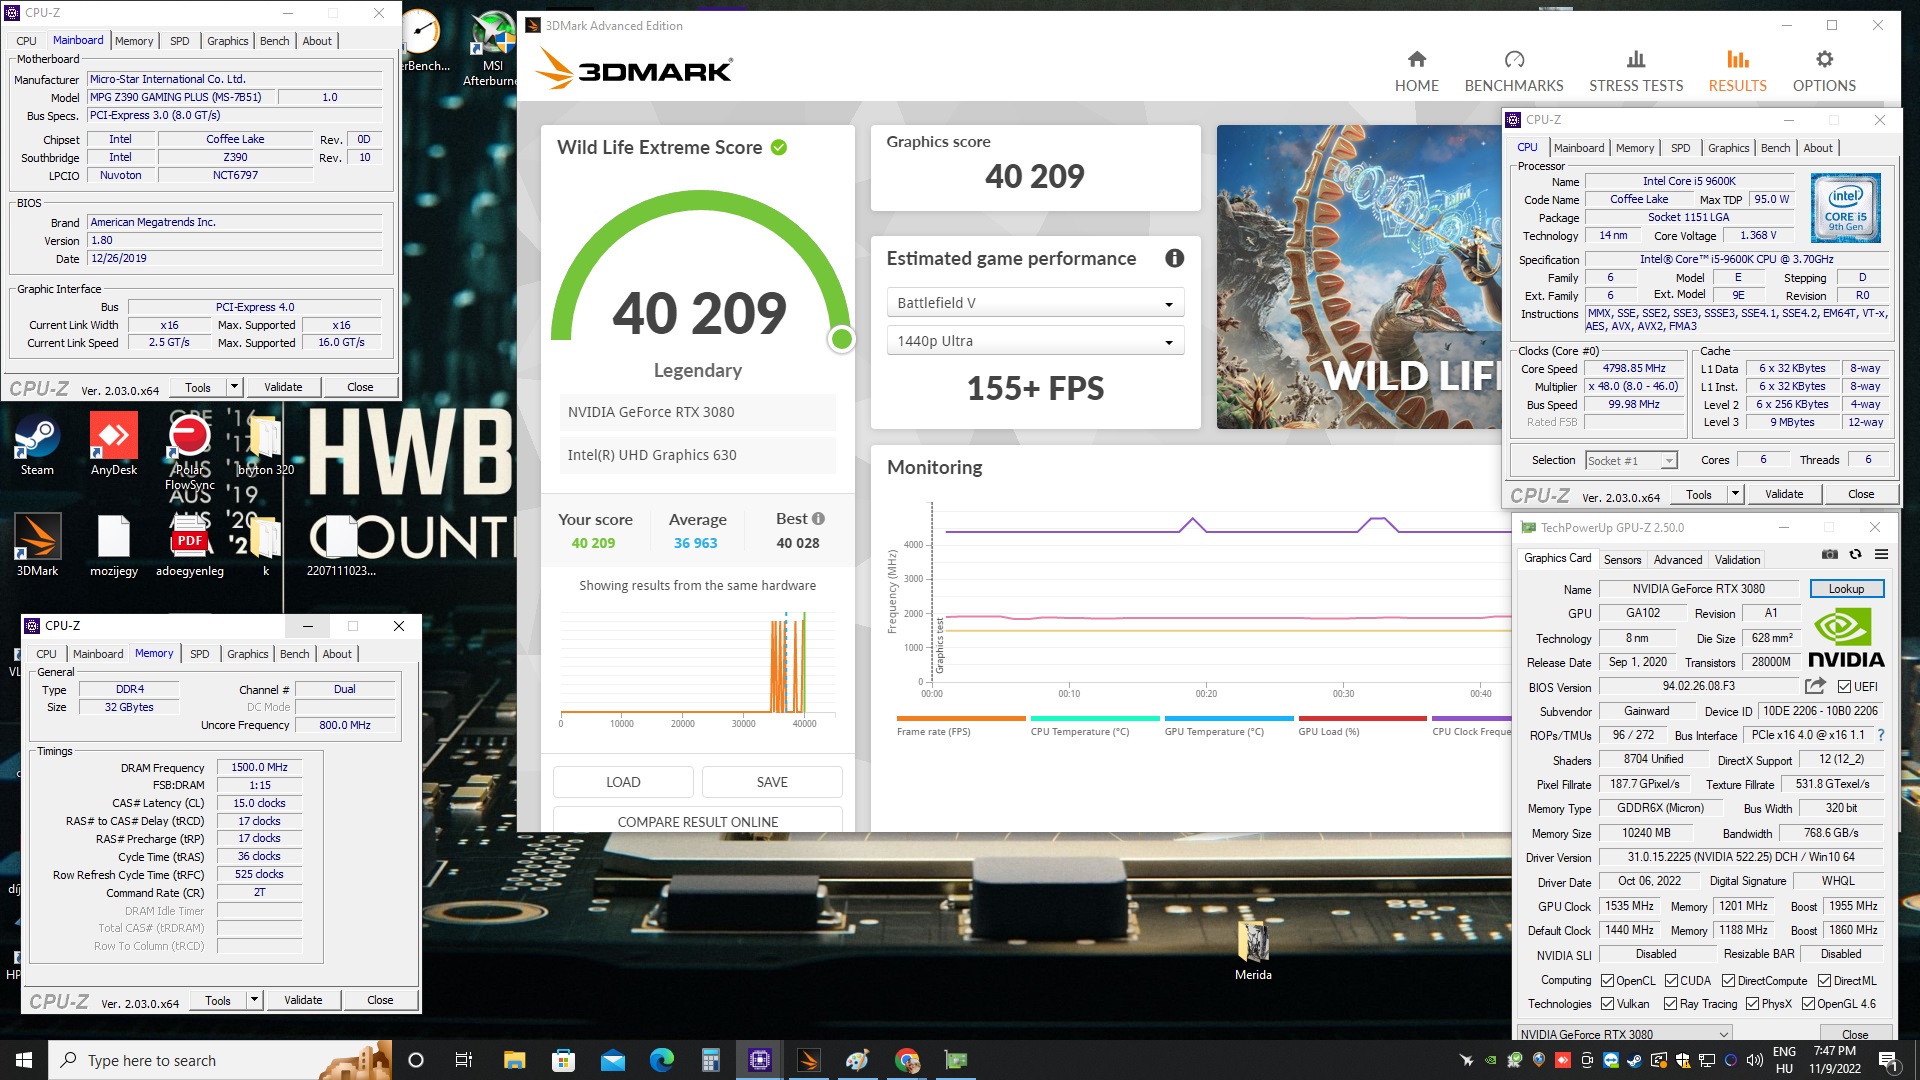
Task: Open the Bench tab in the CPU tab CPU-Z window
Action: click(x=1775, y=148)
